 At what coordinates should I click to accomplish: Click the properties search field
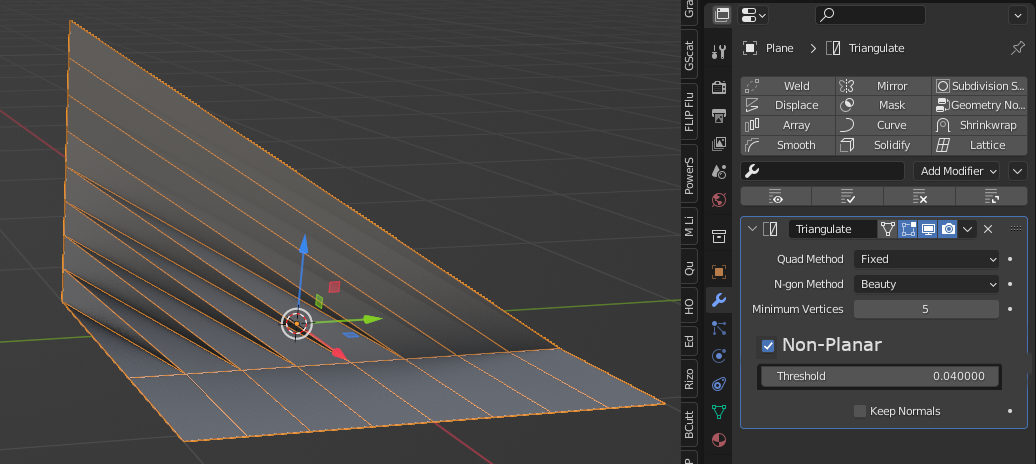[x=870, y=15]
